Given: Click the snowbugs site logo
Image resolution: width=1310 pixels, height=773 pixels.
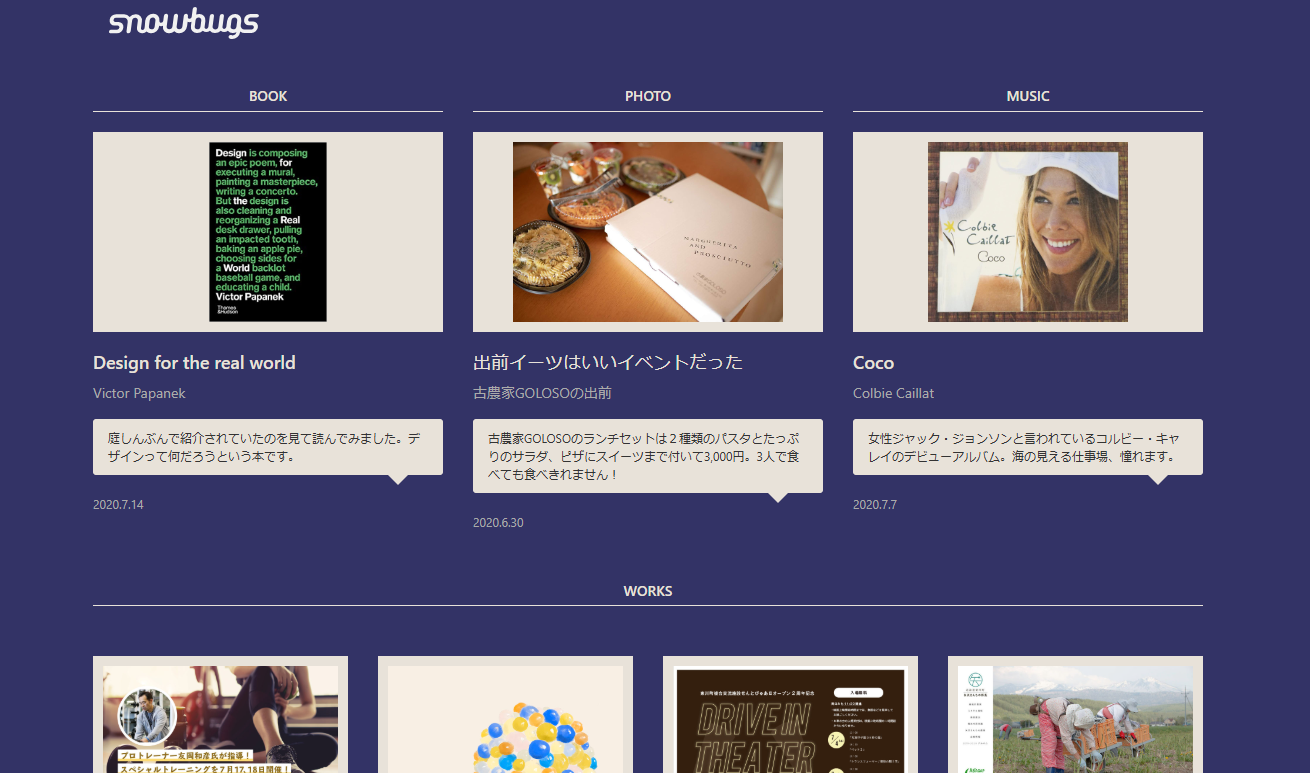Looking at the screenshot, I should point(183,23).
